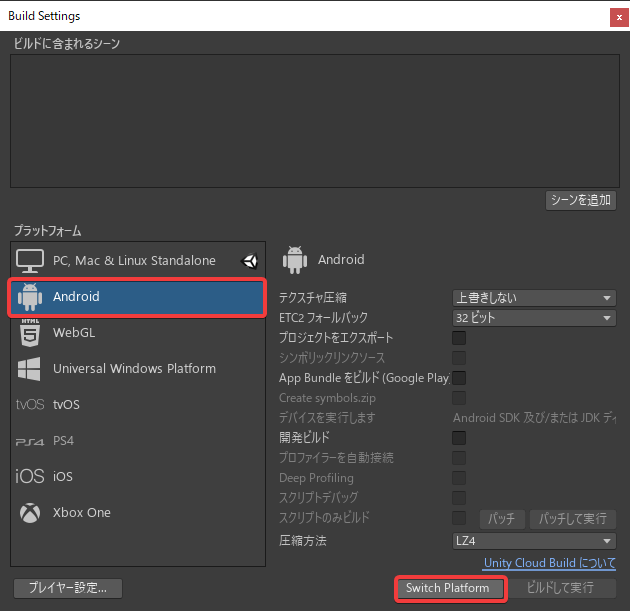Viewport: 630px width, 611px height.
Task: Click the PS4 logo icon
Action: (x=30, y=441)
